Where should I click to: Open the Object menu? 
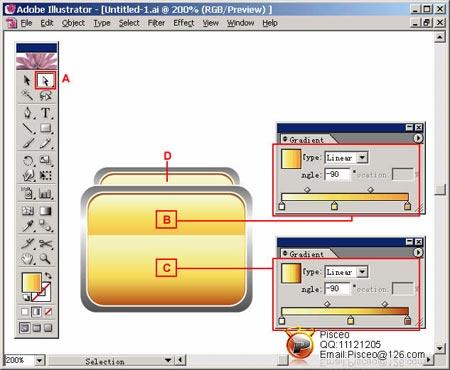[x=73, y=23]
